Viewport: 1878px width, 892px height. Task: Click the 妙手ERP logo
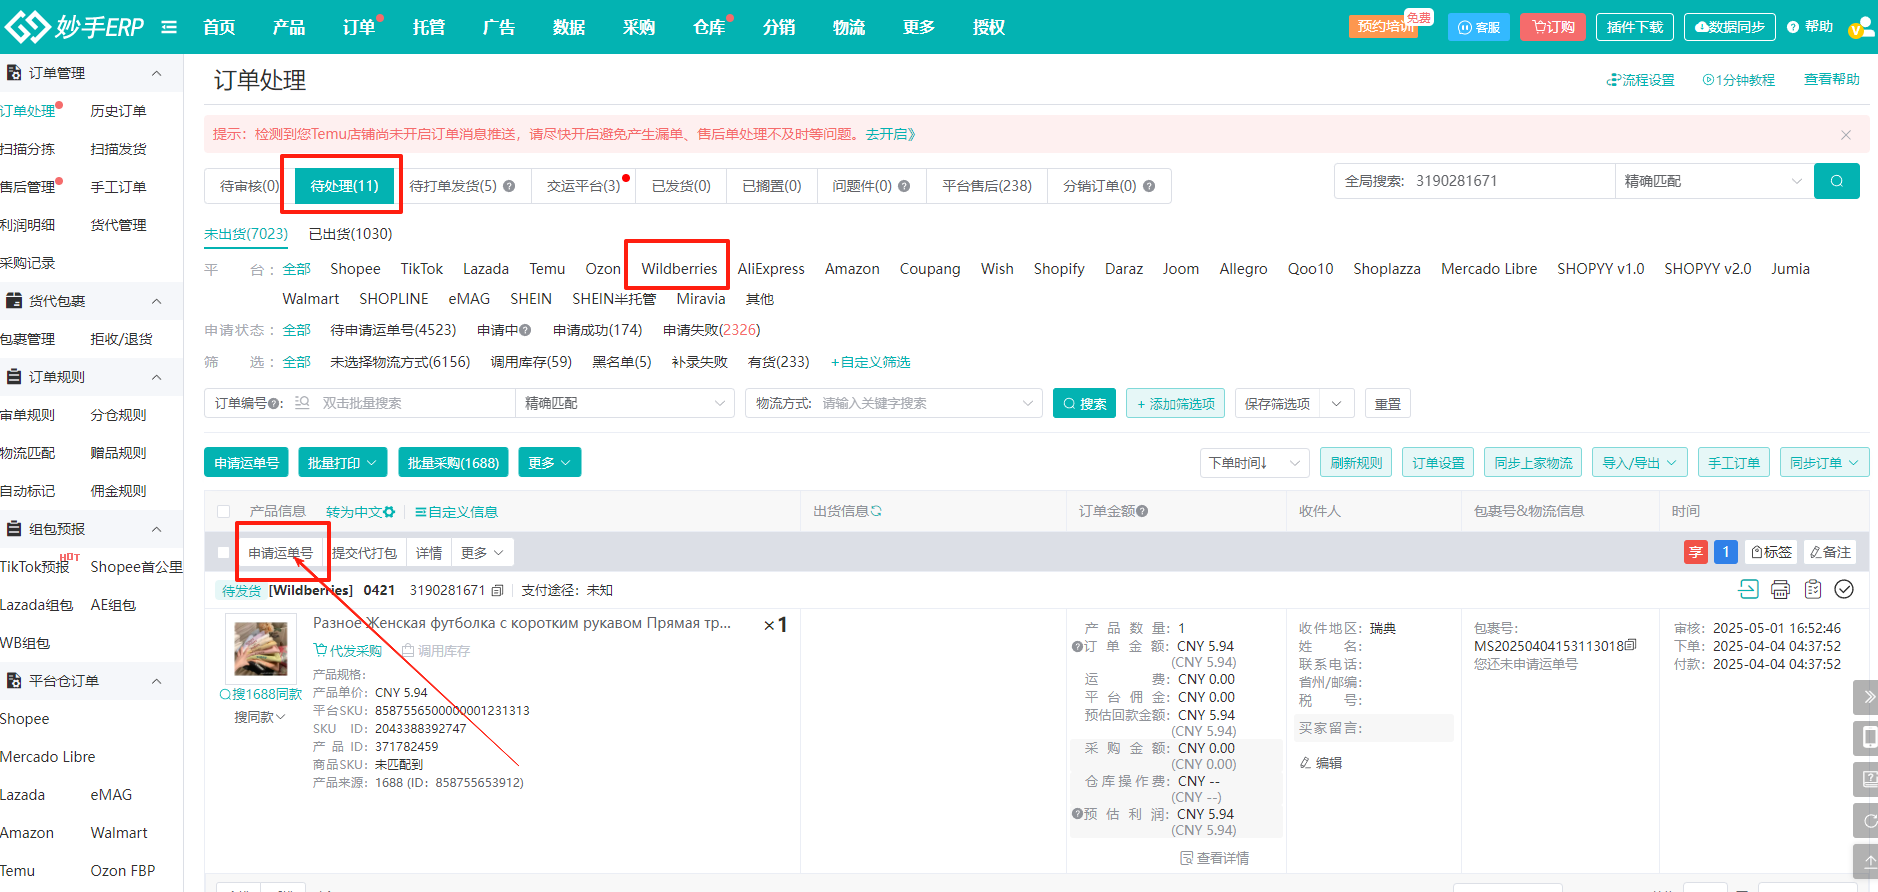tap(75, 27)
